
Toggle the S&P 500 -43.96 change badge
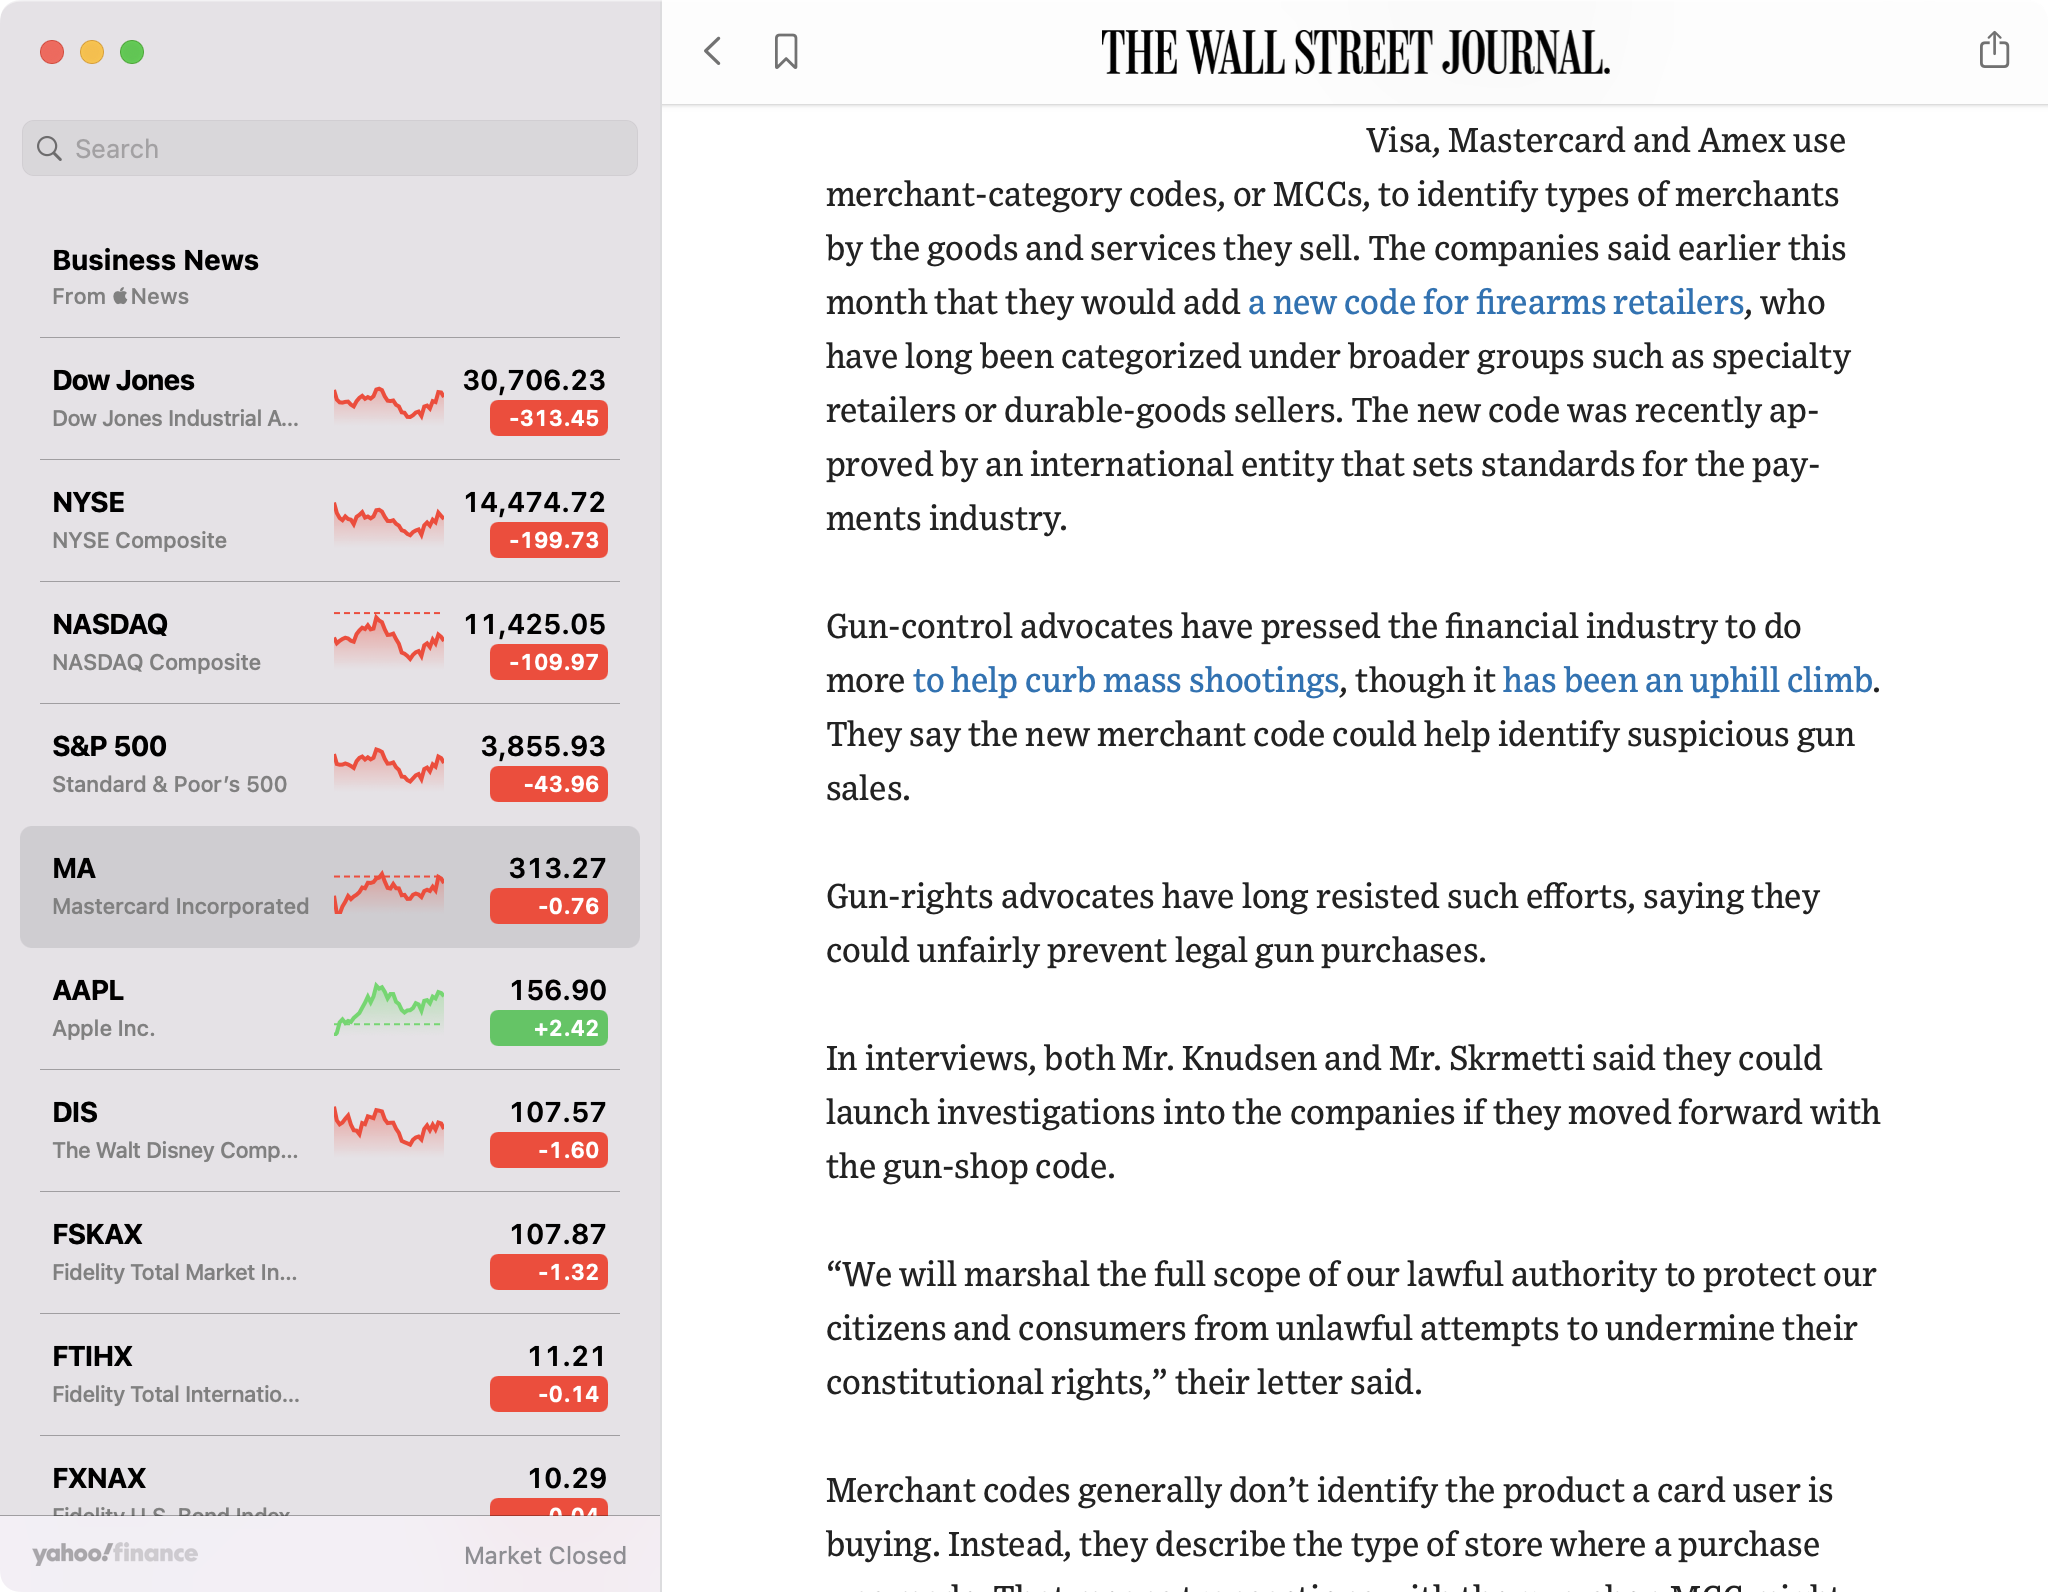point(549,784)
